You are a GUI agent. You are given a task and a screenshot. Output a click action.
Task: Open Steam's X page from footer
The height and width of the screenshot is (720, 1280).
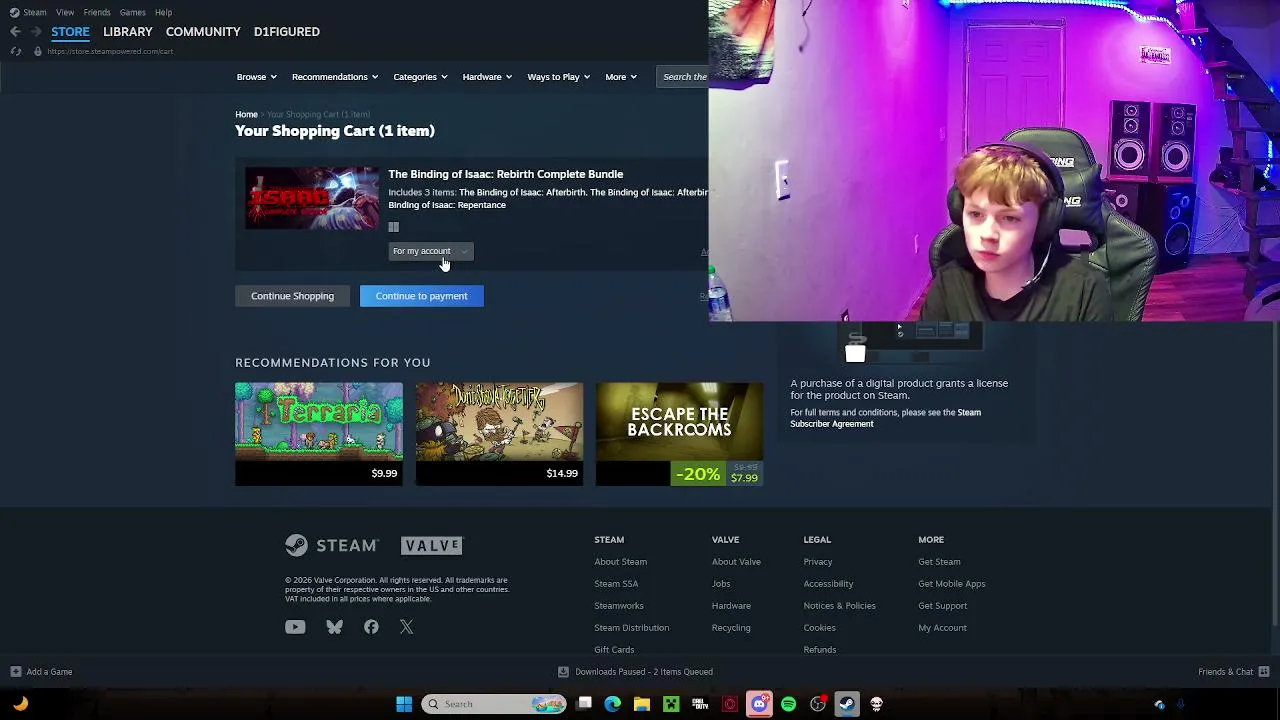[406, 627]
